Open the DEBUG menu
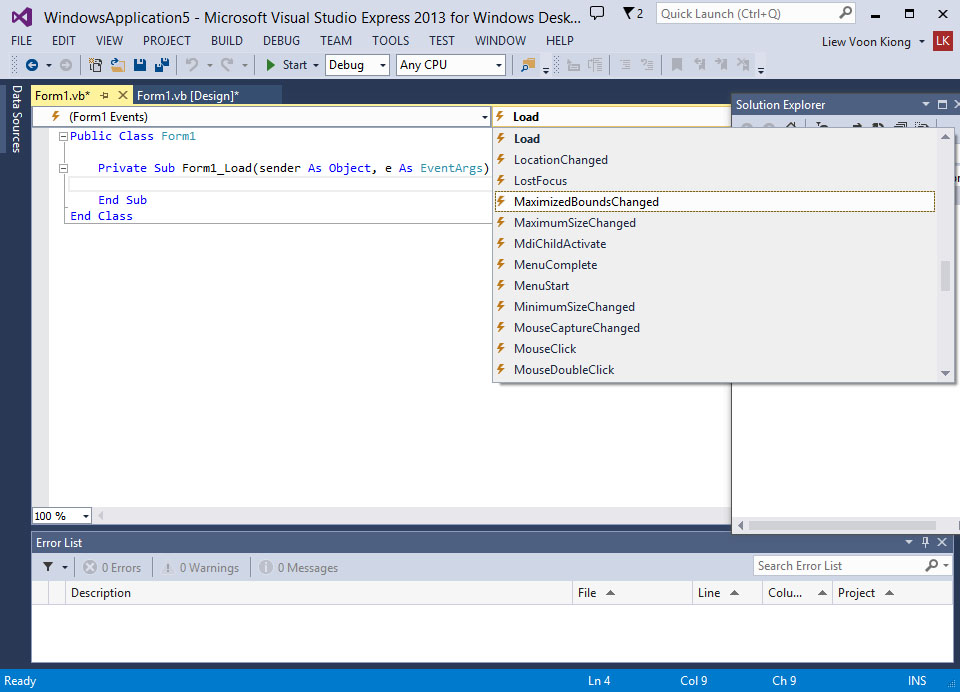Screen dimensions: 960x692 click(281, 41)
